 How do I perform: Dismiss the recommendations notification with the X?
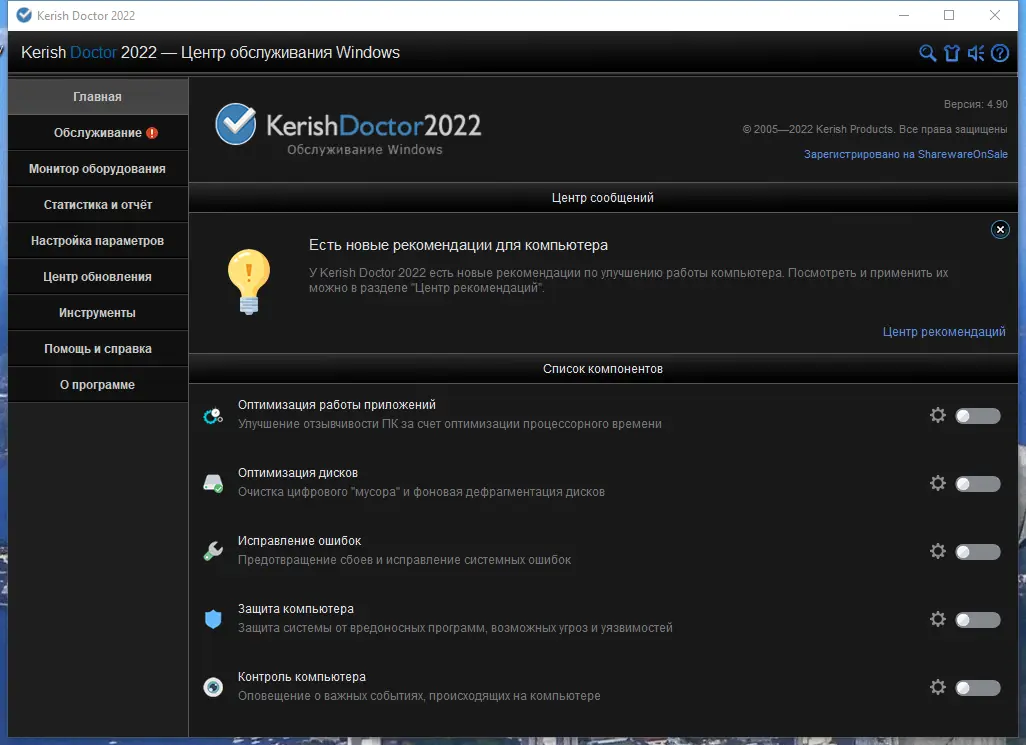click(x=1000, y=229)
